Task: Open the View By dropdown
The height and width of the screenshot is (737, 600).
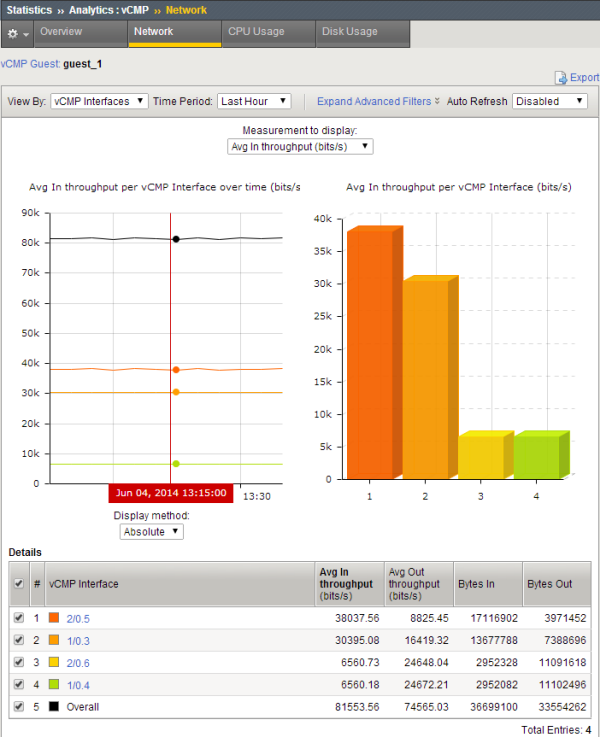Action: (x=99, y=101)
